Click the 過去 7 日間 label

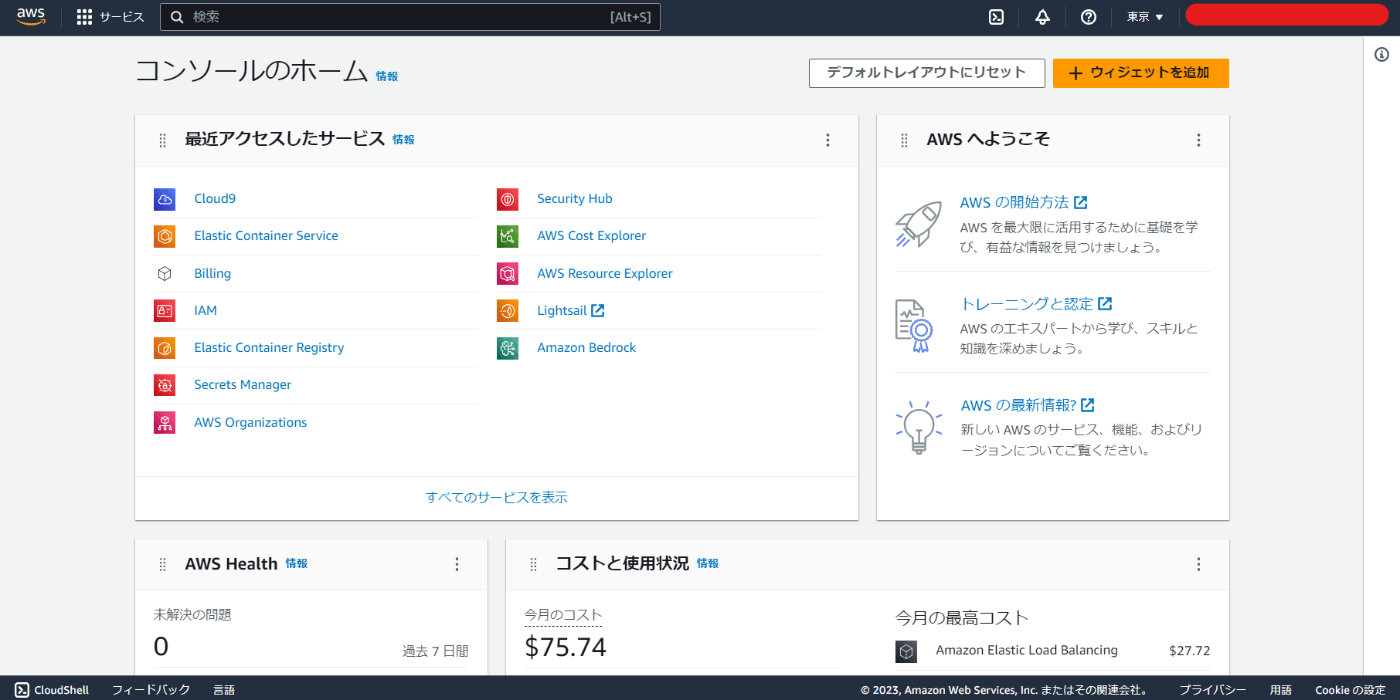[x=435, y=651]
